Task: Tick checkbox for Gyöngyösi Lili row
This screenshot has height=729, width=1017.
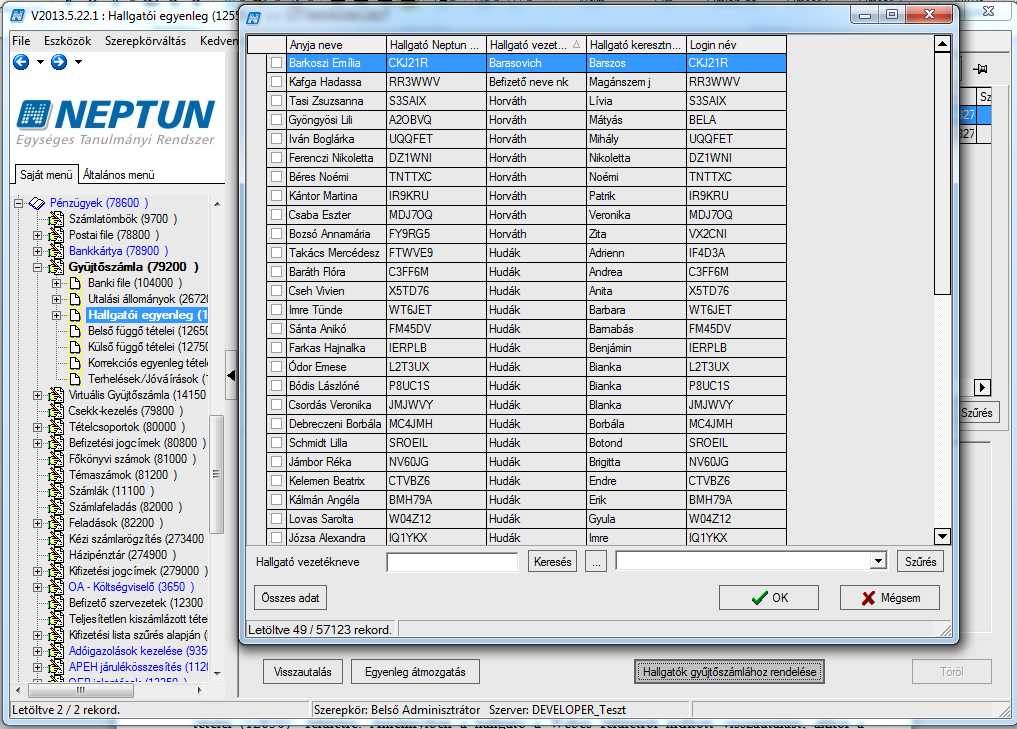Action: pos(277,120)
